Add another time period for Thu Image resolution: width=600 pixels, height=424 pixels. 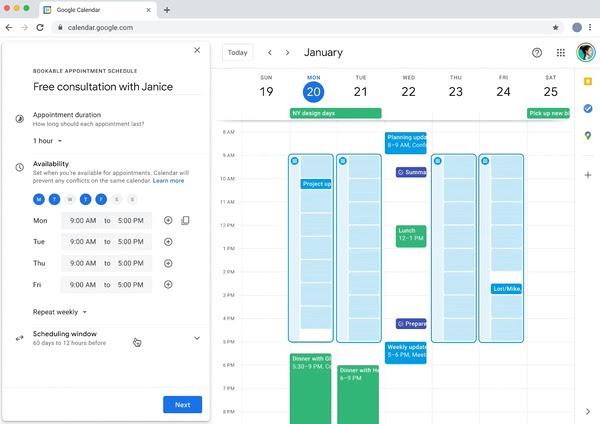[168, 263]
